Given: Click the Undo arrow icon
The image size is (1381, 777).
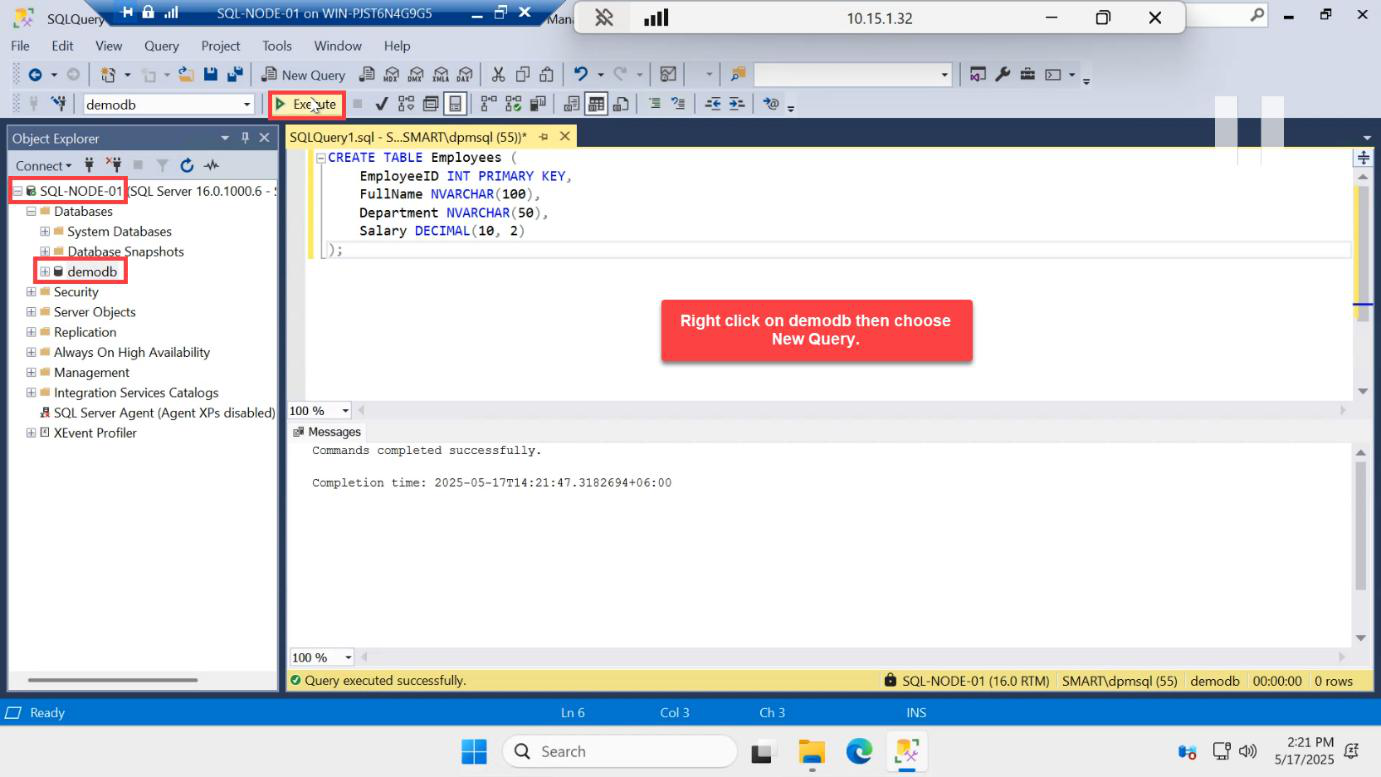Looking at the screenshot, I should [x=581, y=74].
